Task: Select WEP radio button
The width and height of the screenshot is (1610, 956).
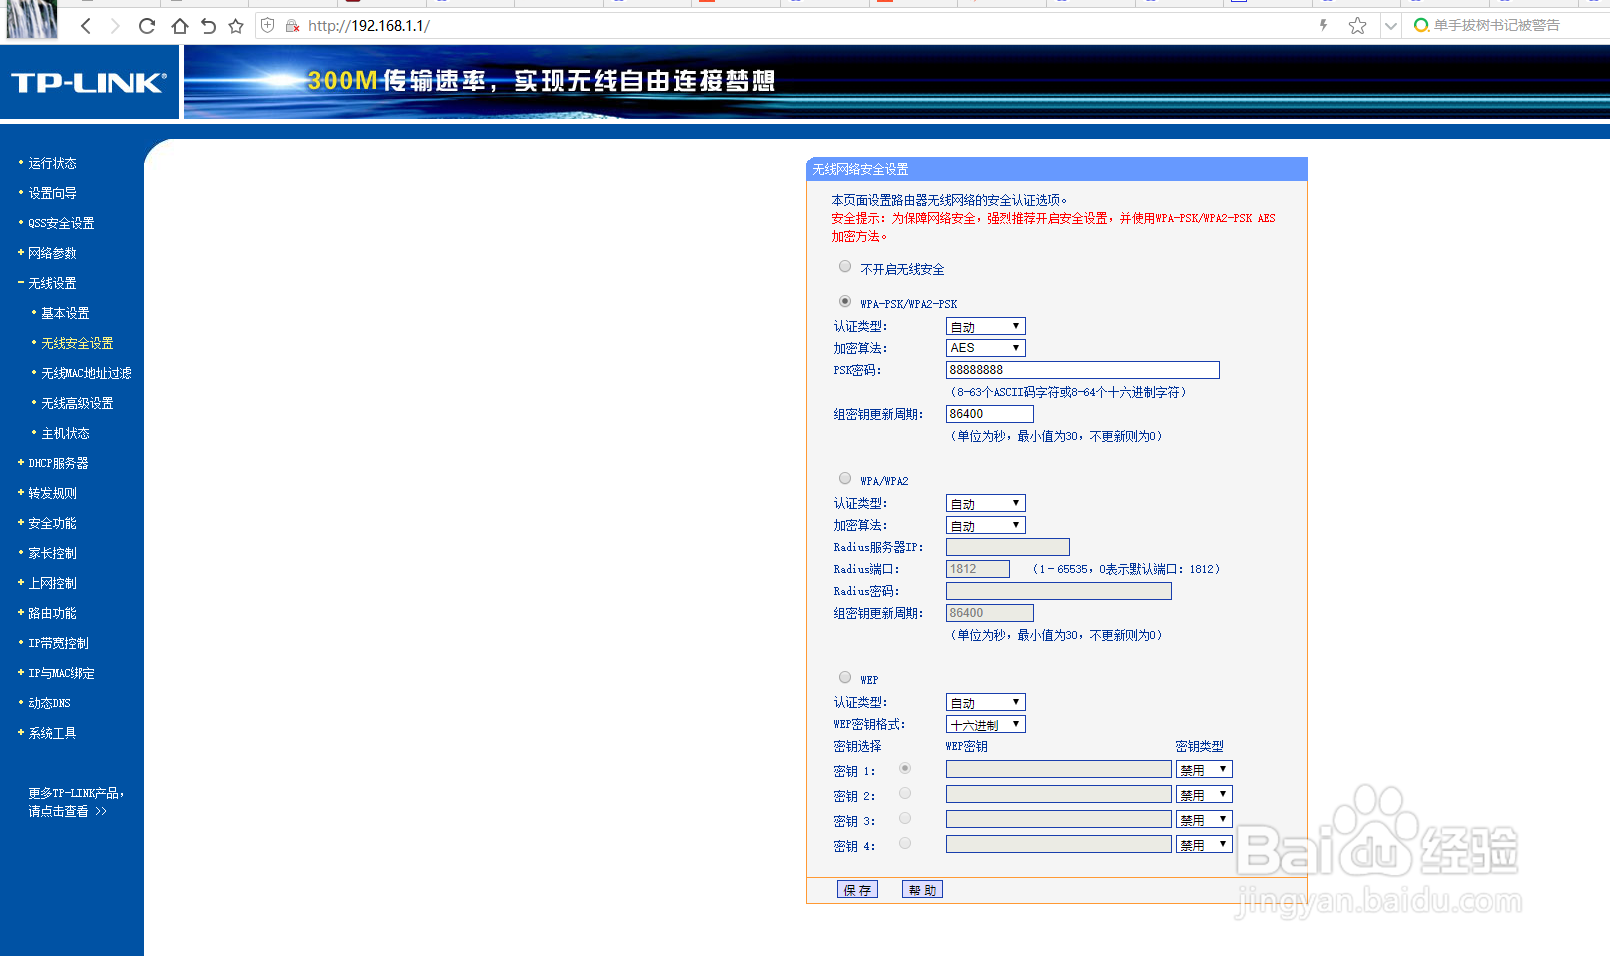Action: pyautogui.click(x=845, y=677)
